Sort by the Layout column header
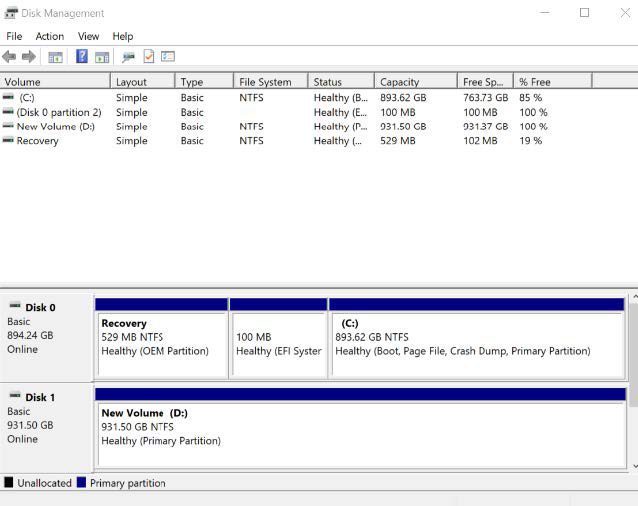This screenshot has height=506, width=638. pyautogui.click(x=143, y=82)
